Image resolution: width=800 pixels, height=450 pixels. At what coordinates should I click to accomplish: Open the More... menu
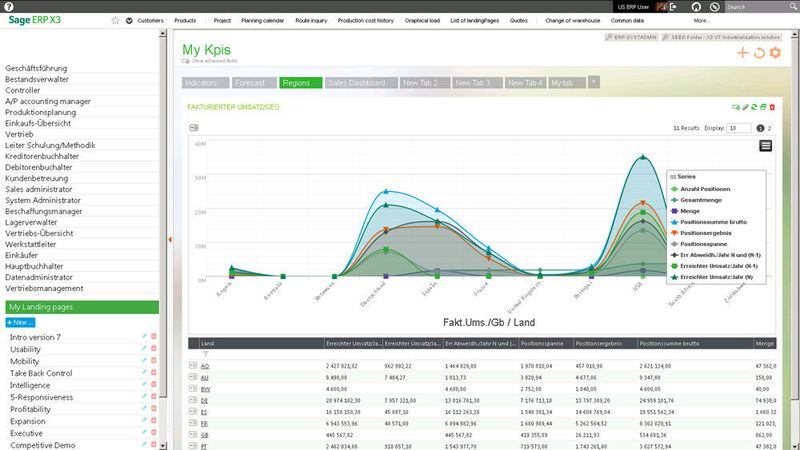coord(702,20)
